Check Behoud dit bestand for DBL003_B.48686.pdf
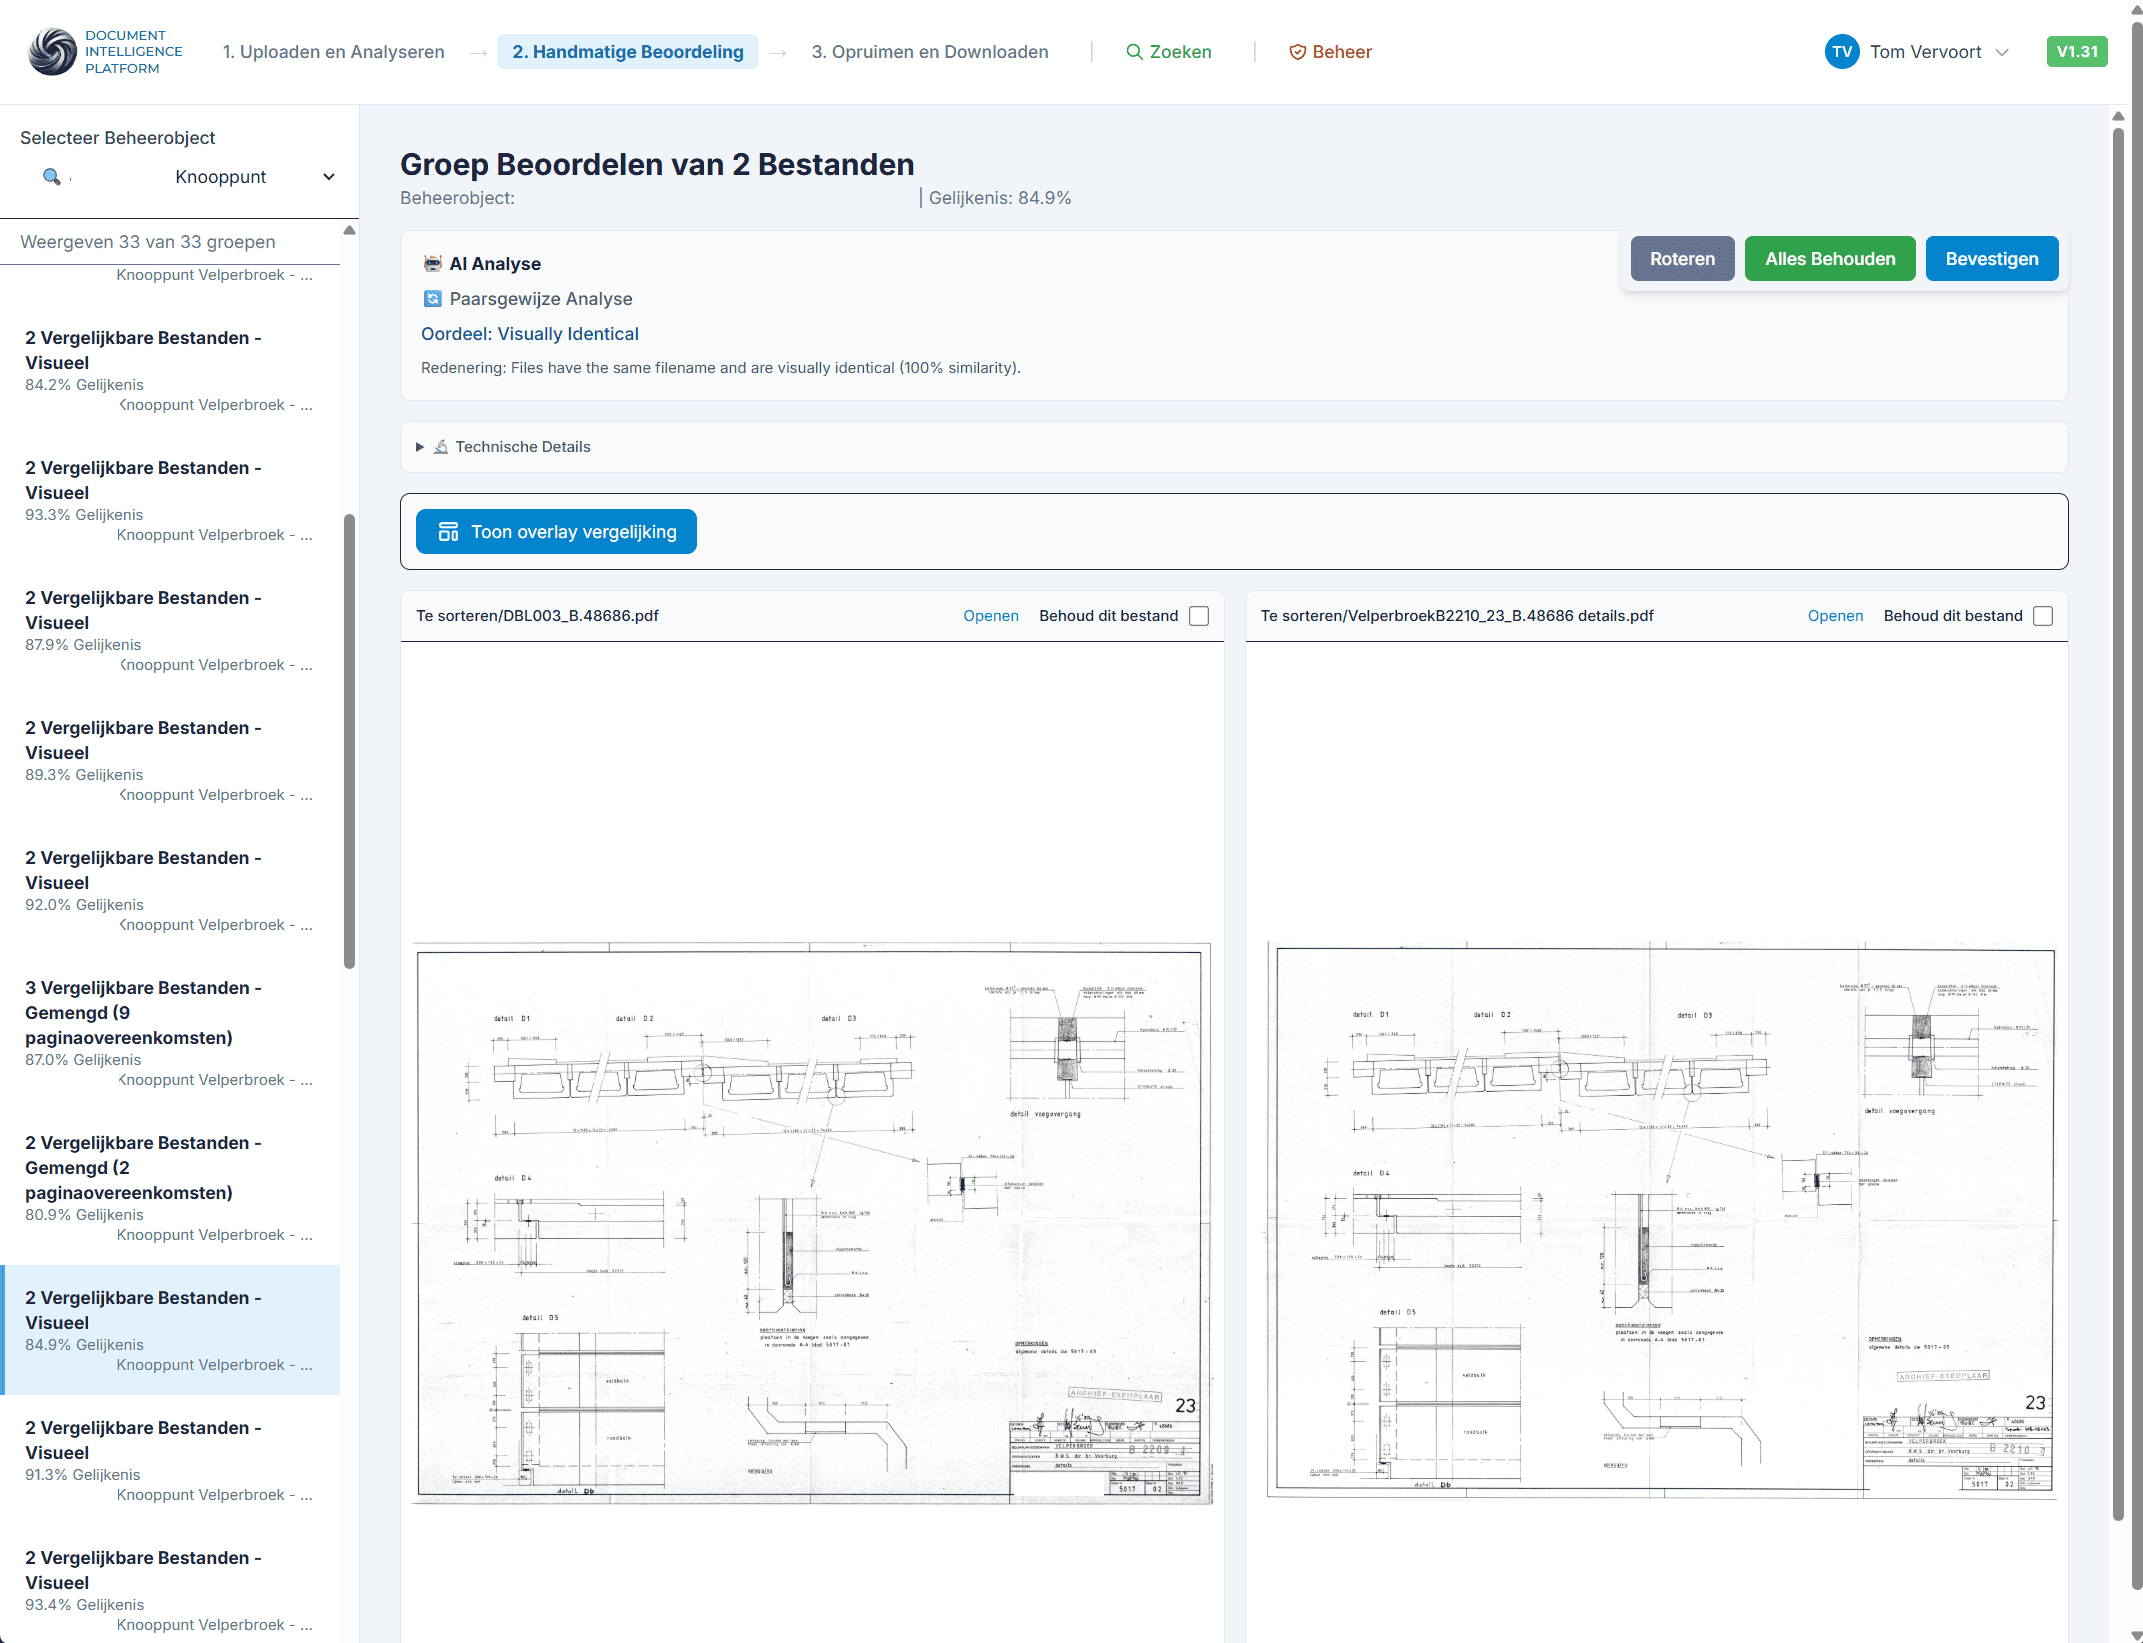 pyautogui.click(x=1199, y=616)
